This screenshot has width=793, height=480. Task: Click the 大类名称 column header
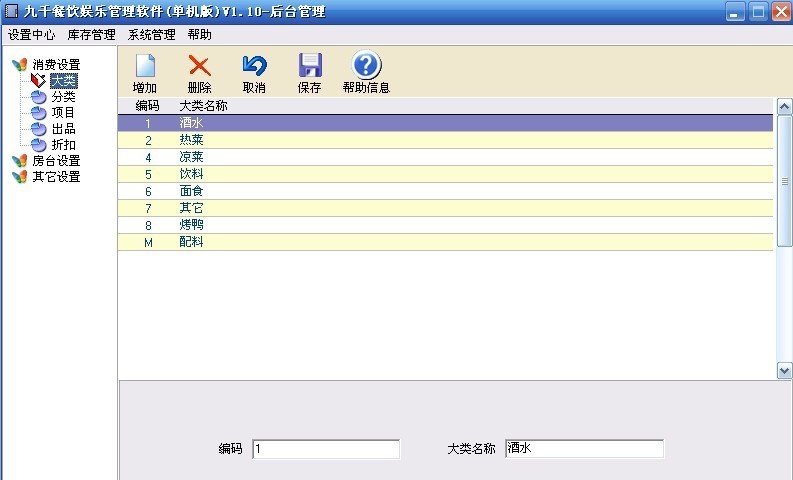(x=203, y=106)
